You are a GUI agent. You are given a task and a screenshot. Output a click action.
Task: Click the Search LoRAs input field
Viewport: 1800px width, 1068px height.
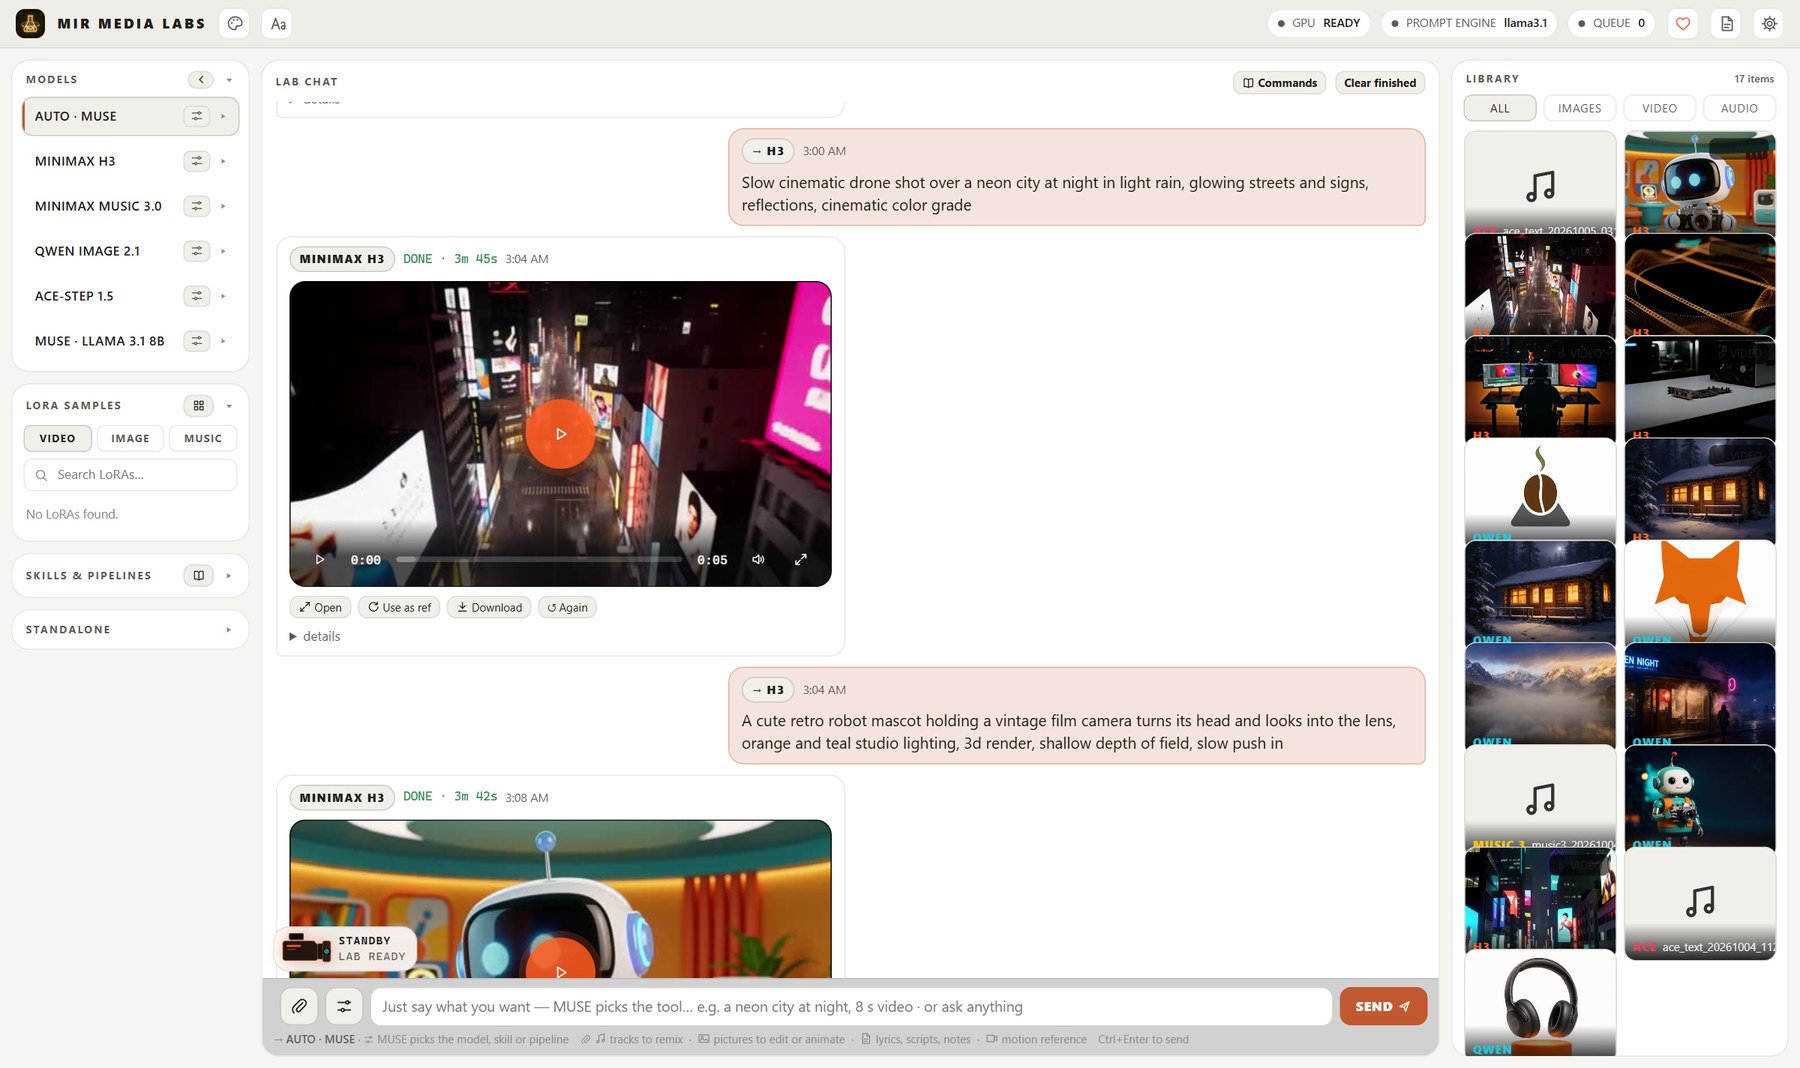pos(130,475)
